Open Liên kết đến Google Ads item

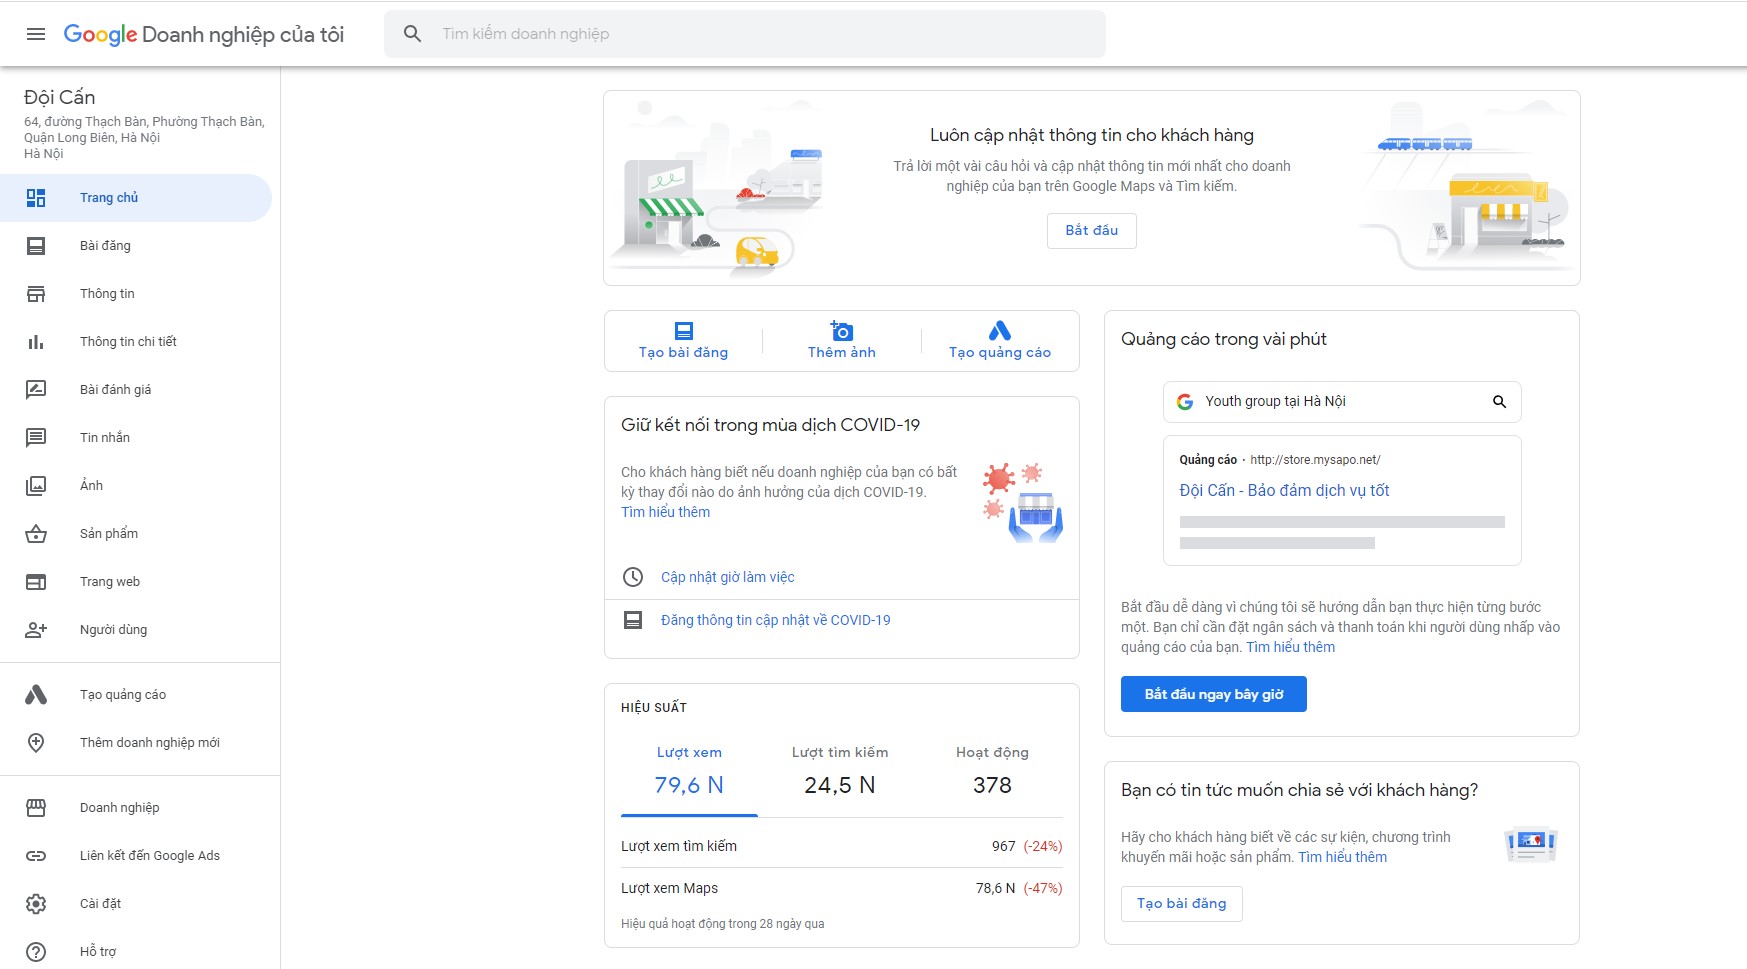136,856
